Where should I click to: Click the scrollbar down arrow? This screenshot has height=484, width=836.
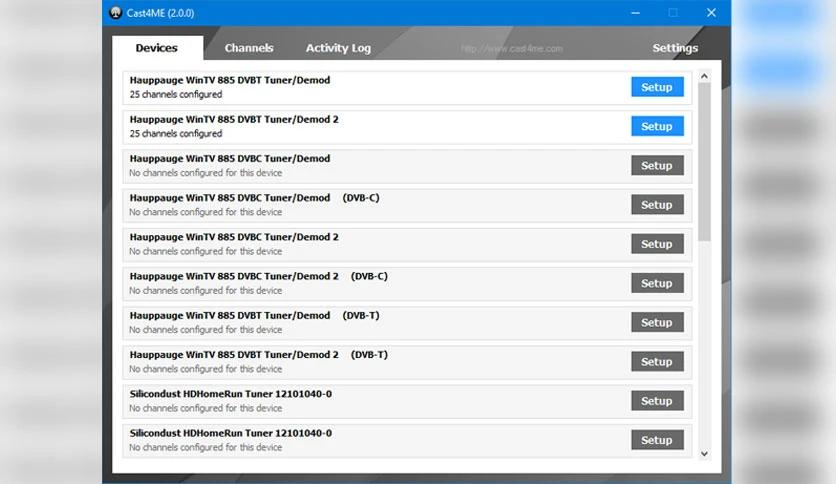pyautogui.click(x=704, y=454)
